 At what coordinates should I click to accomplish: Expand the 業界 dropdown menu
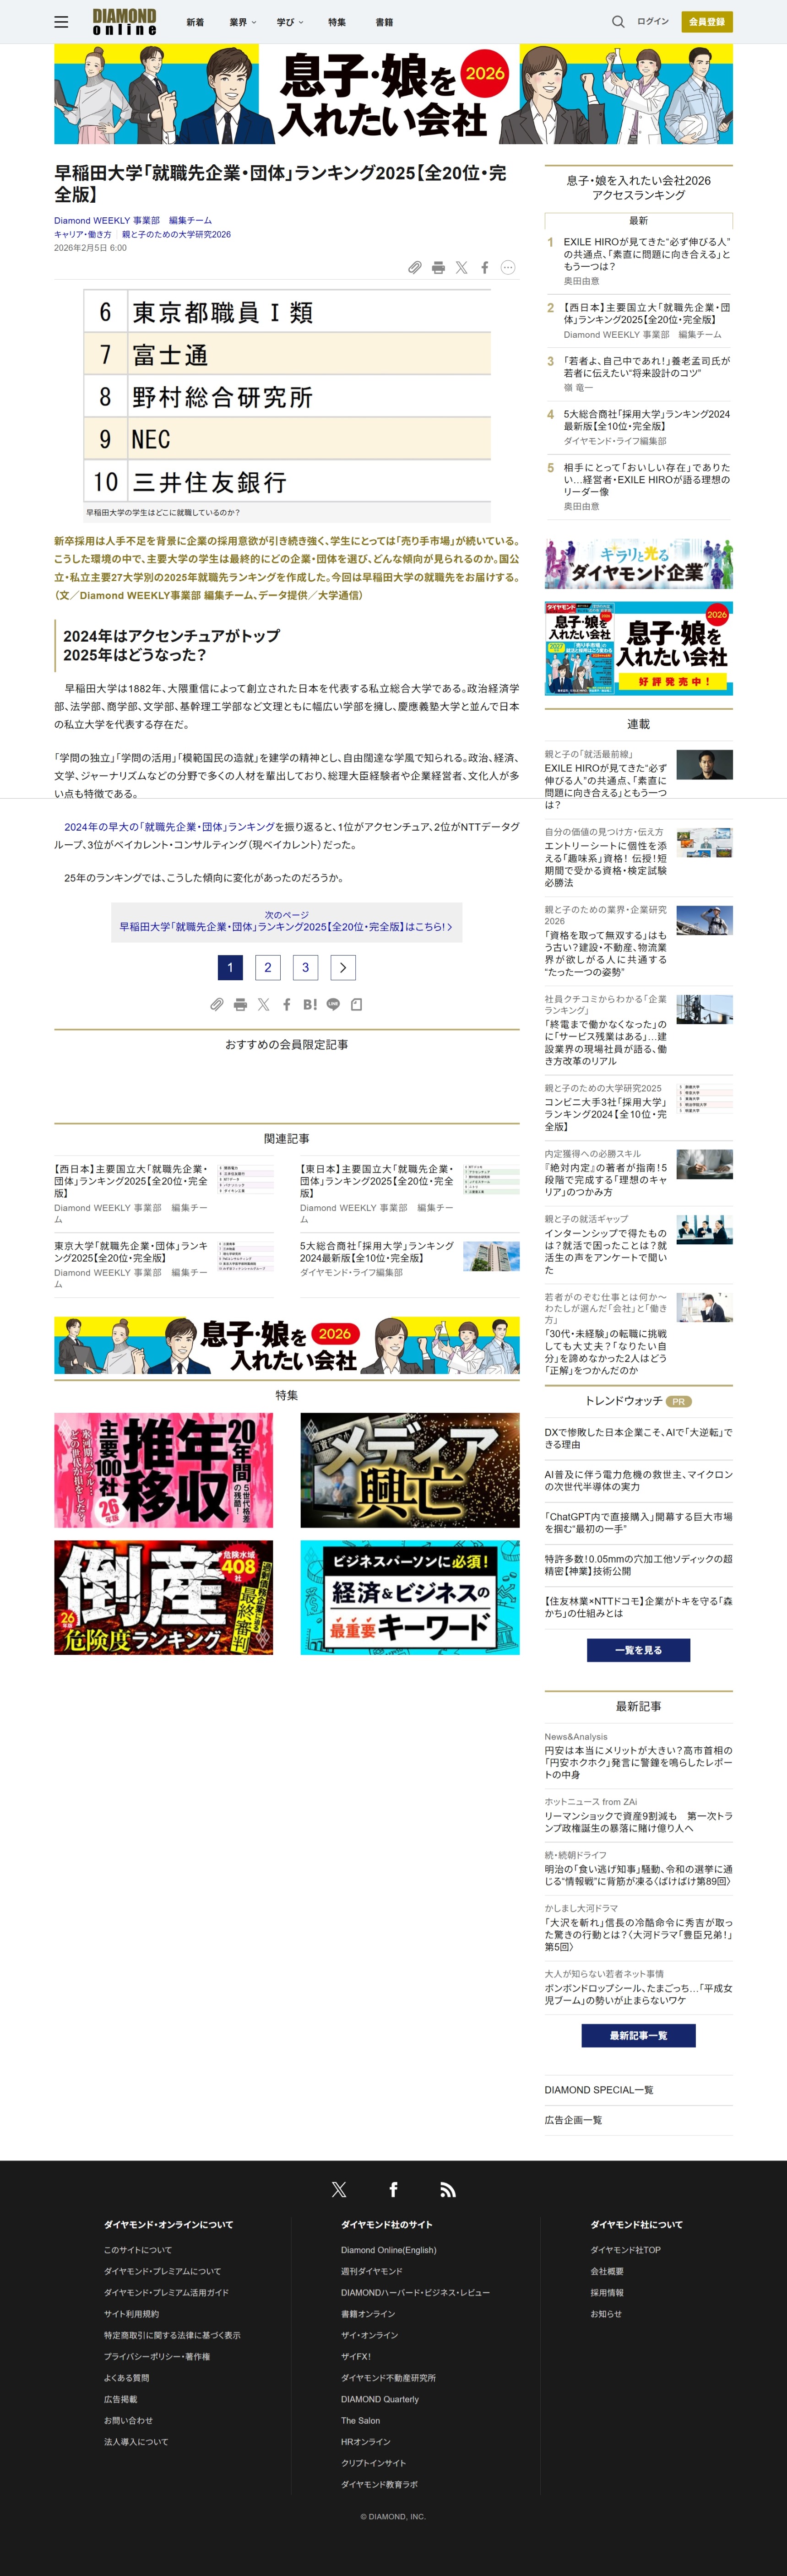tap(242, 22)
